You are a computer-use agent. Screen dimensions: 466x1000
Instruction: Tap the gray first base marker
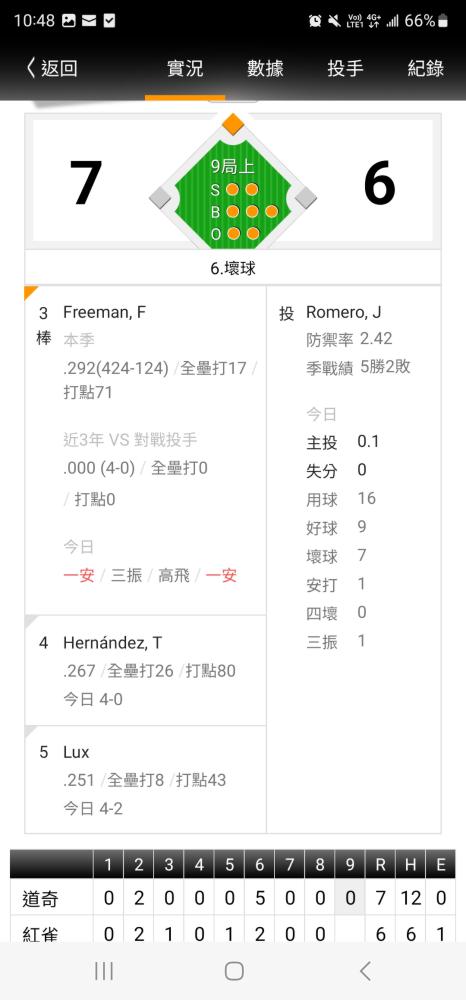(305, 198)
